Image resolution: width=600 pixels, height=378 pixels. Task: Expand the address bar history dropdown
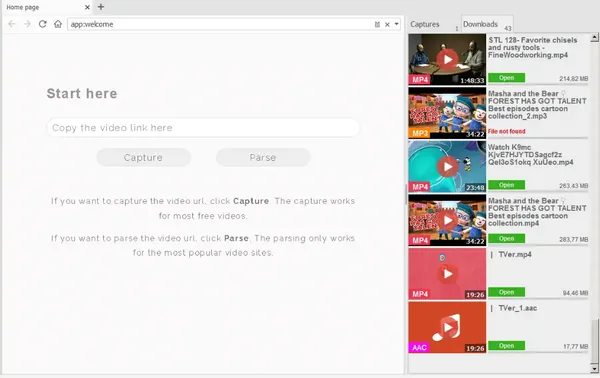tap(396, 24)
